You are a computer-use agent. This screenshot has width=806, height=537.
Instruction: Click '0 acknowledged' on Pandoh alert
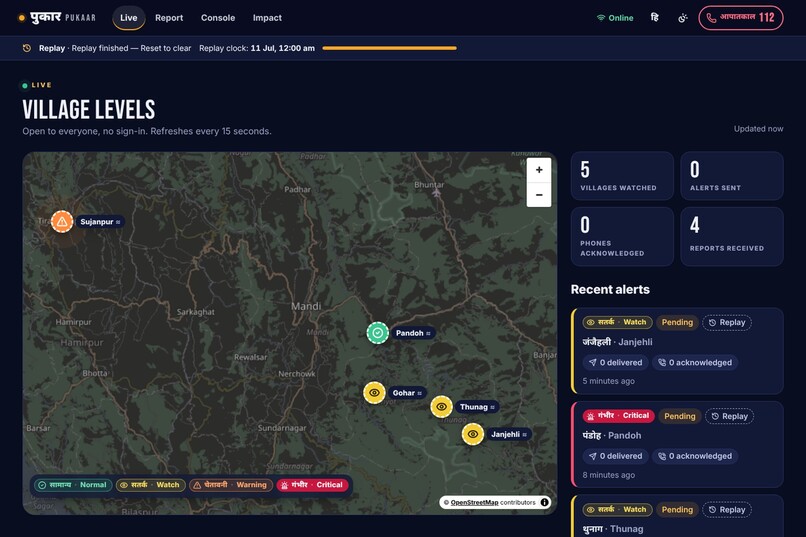click(x=695, y=456)
